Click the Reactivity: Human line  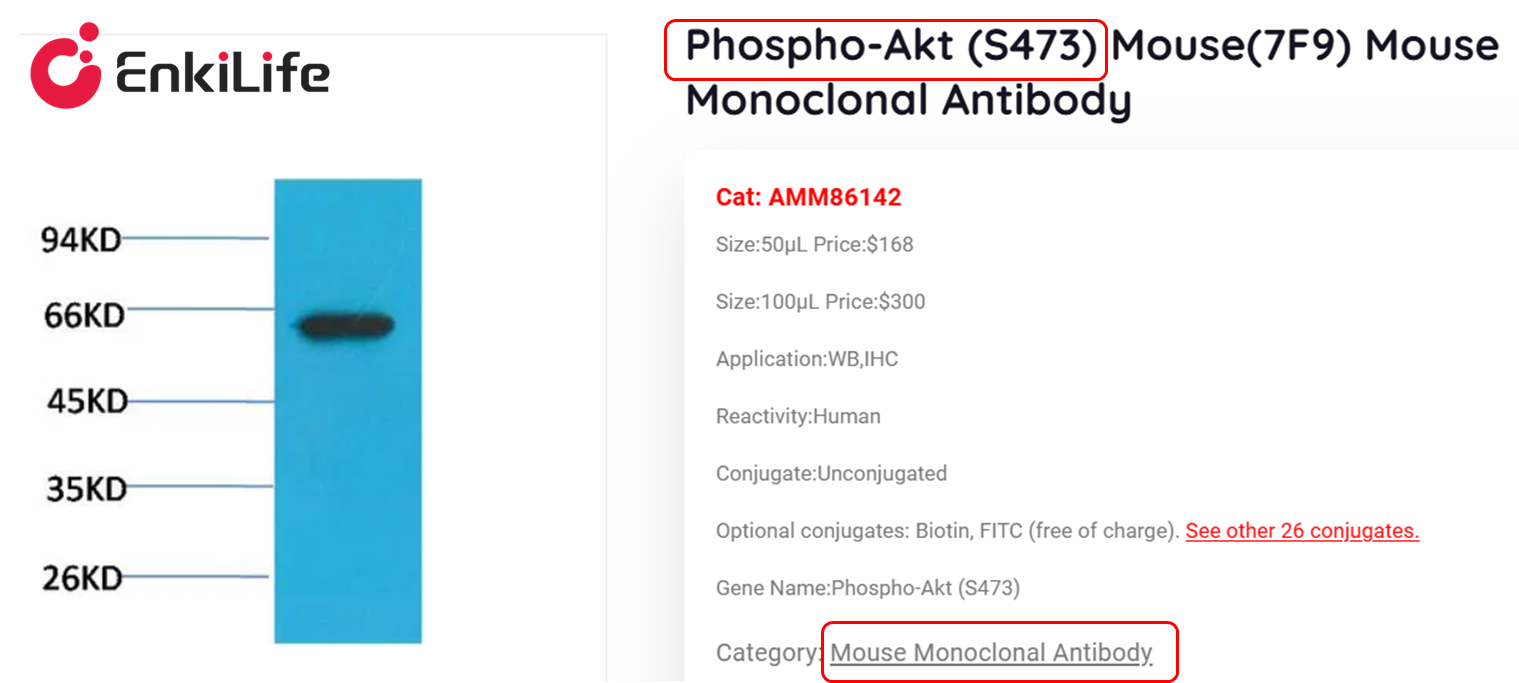click(x=798, y=416)
